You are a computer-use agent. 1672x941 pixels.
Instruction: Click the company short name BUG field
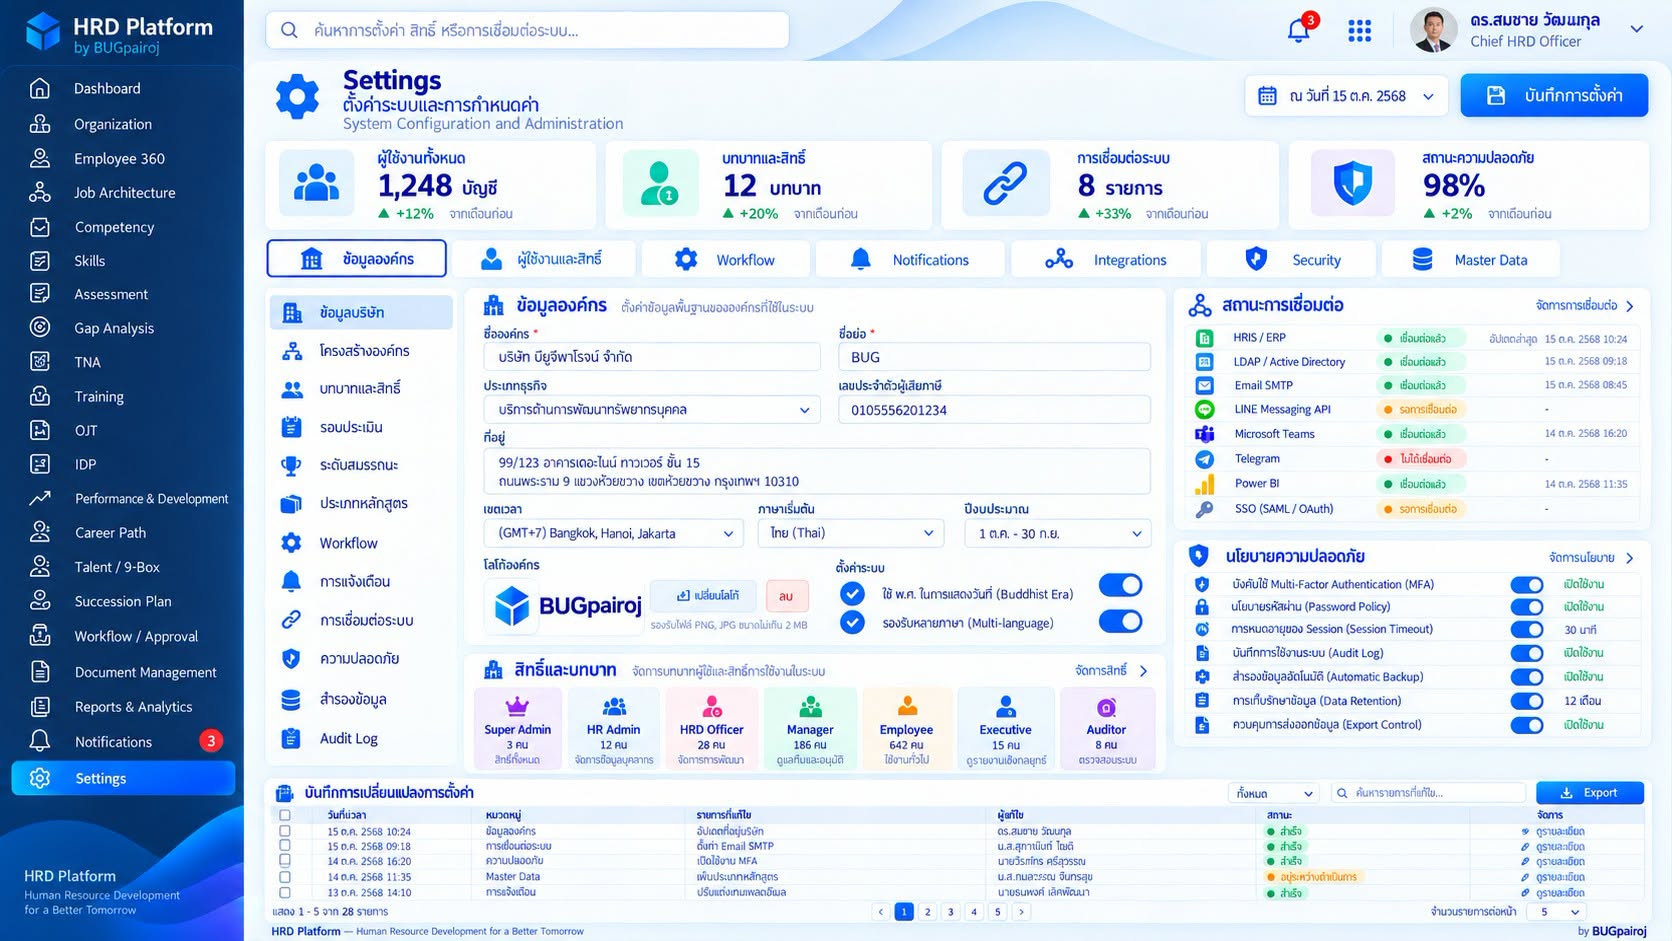(994, 357)
